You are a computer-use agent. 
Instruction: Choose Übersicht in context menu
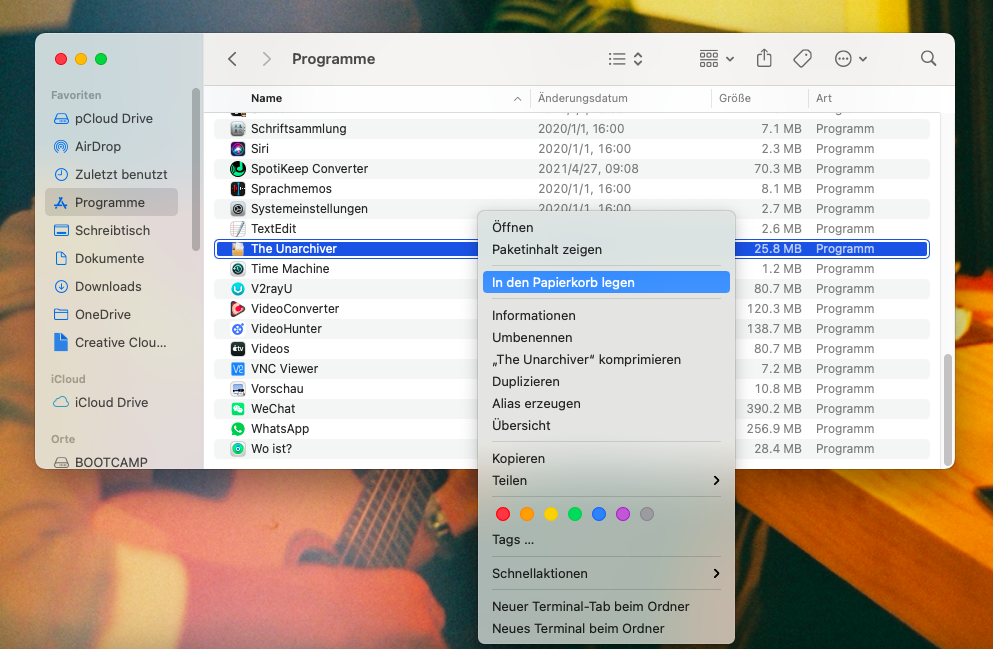606,425
